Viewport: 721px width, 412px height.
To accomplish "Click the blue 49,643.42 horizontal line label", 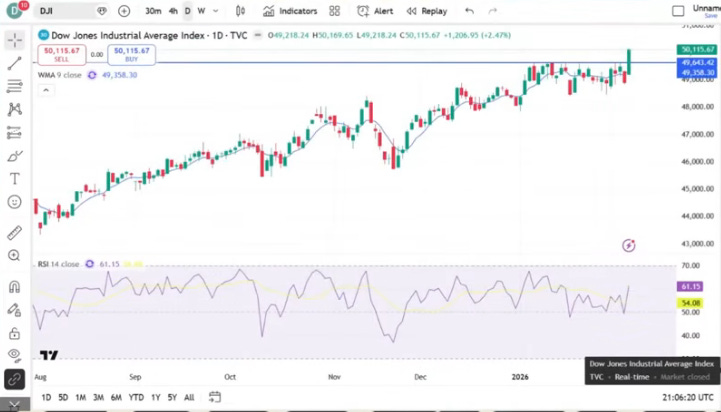I will (698, 63).
